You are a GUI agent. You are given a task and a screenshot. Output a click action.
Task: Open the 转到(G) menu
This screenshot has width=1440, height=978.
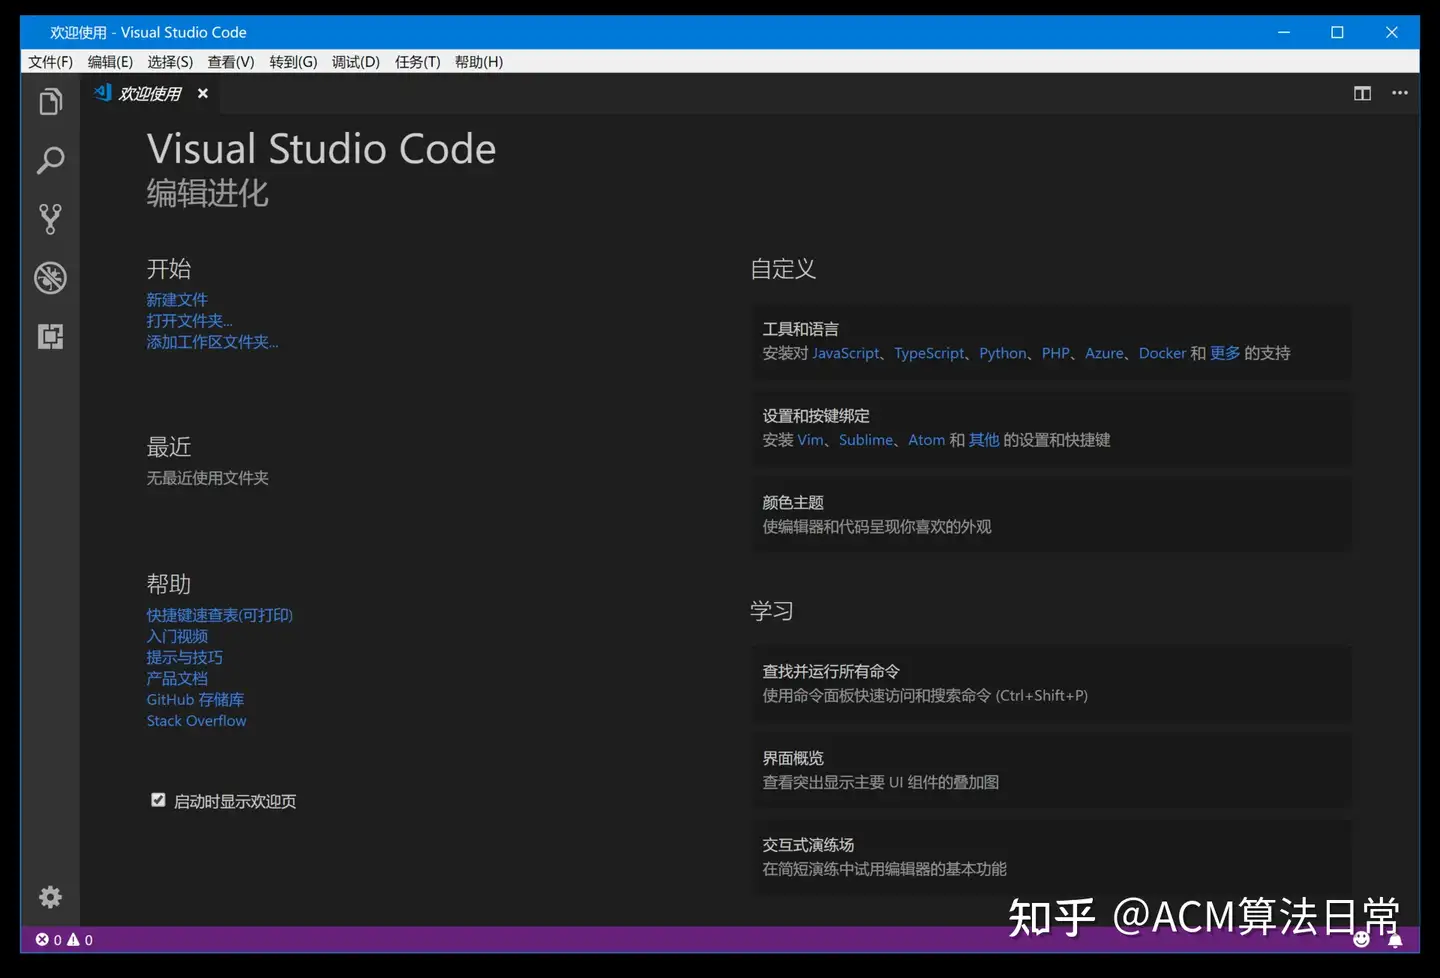point(293,62)
